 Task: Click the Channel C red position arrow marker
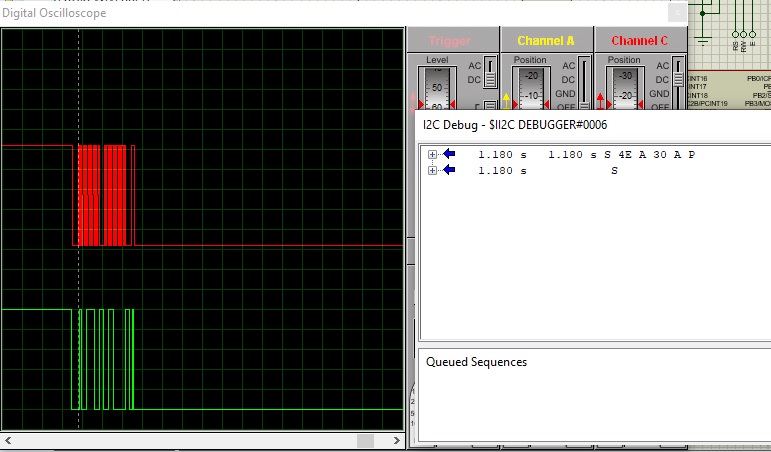tap(602, 100)
